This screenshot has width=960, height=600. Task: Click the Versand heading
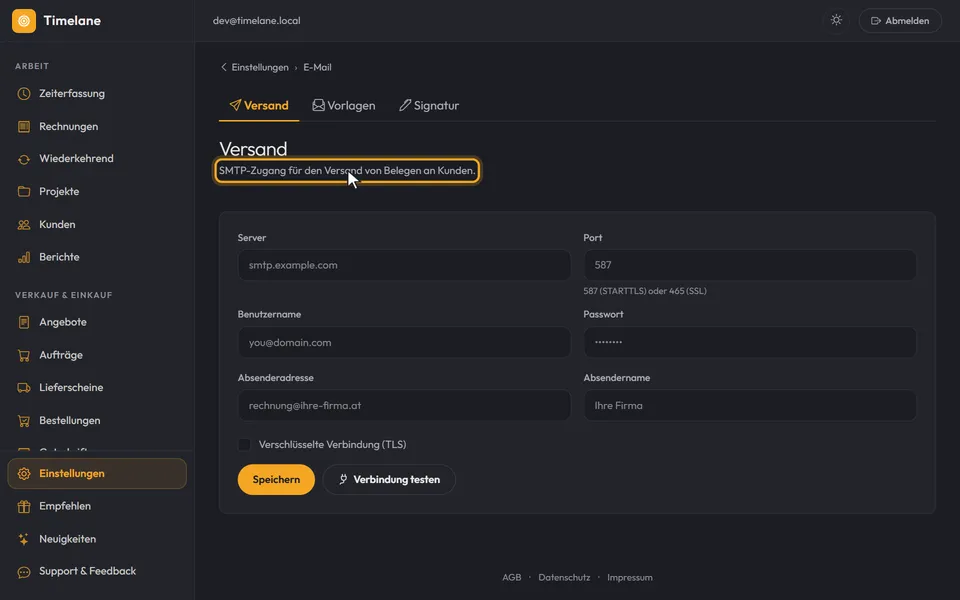pyautogui.click(x=253, y=149)
